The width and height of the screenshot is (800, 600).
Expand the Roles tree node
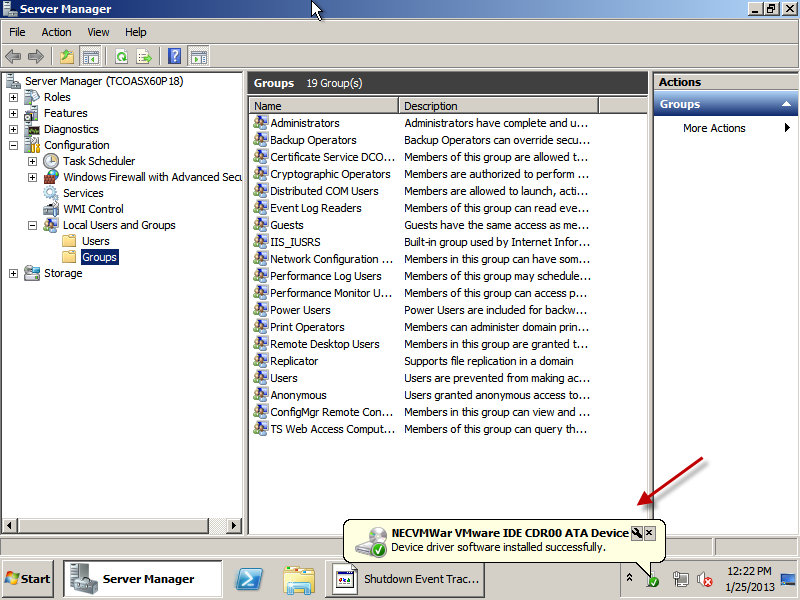click(x=13, y=97)
